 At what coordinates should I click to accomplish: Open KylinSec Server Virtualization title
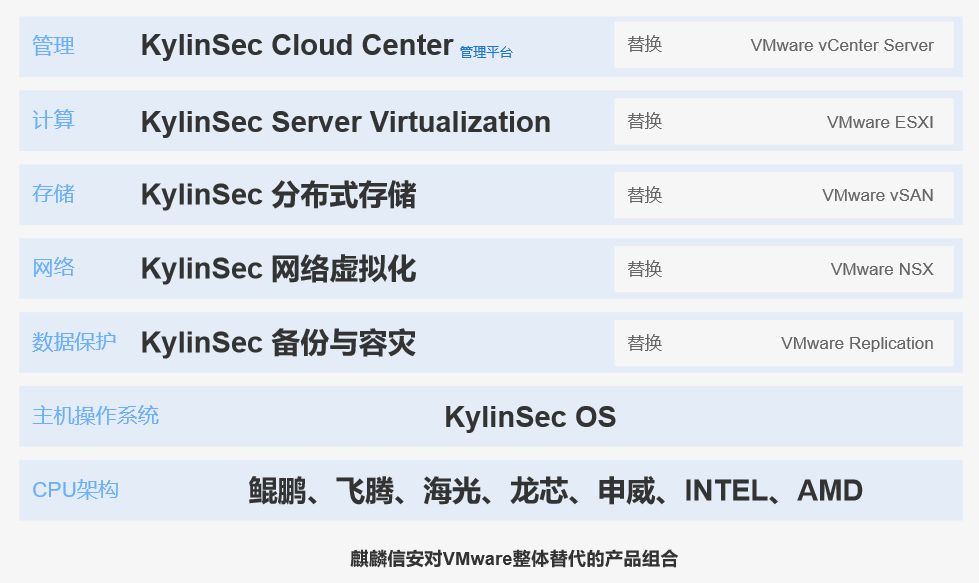point(345,122)
